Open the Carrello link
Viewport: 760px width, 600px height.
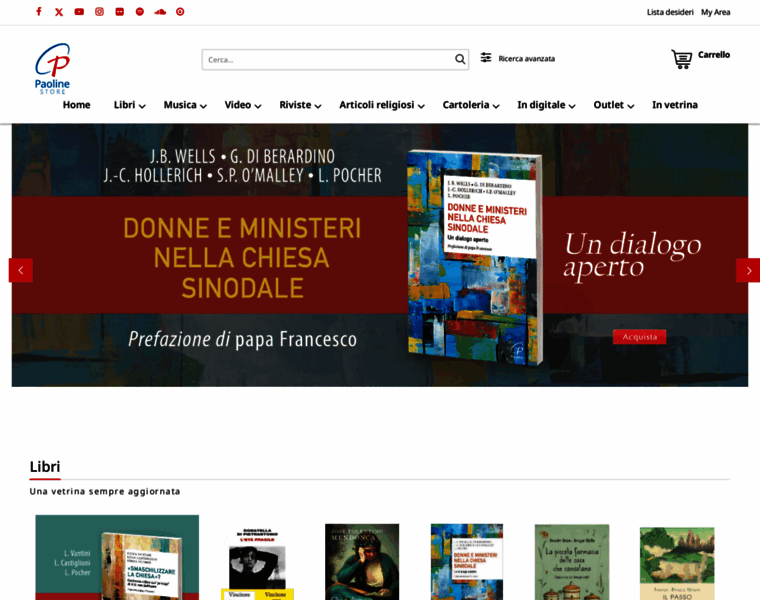[x=714, y=55]
